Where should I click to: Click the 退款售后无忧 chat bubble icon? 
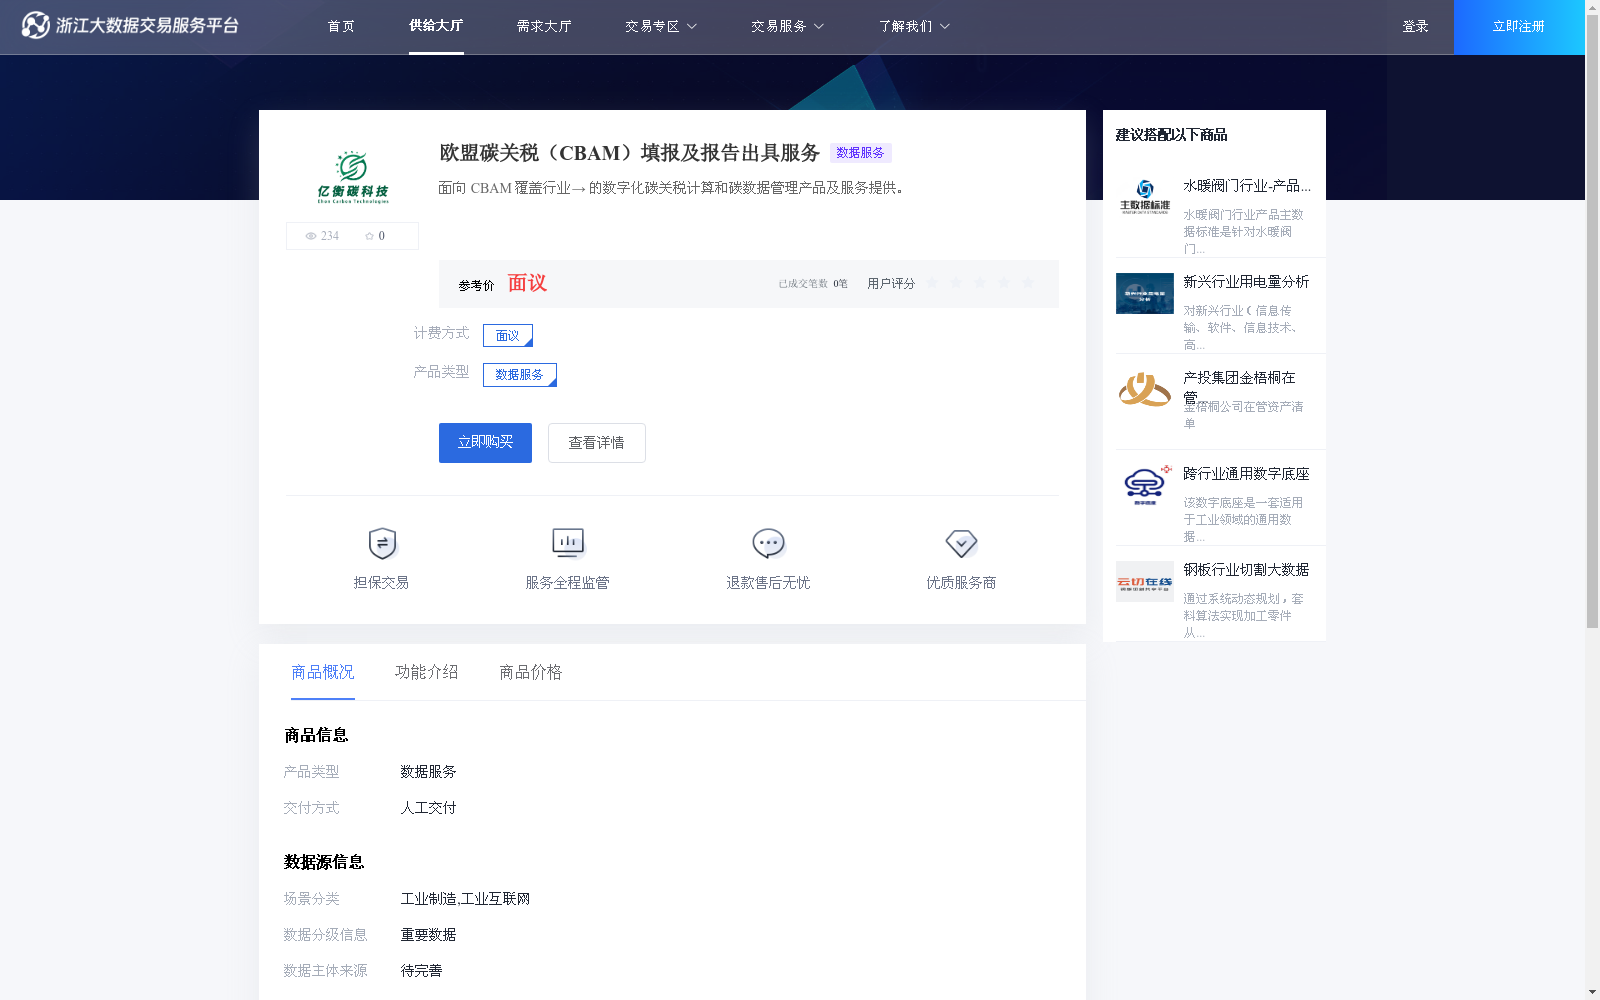768,543
